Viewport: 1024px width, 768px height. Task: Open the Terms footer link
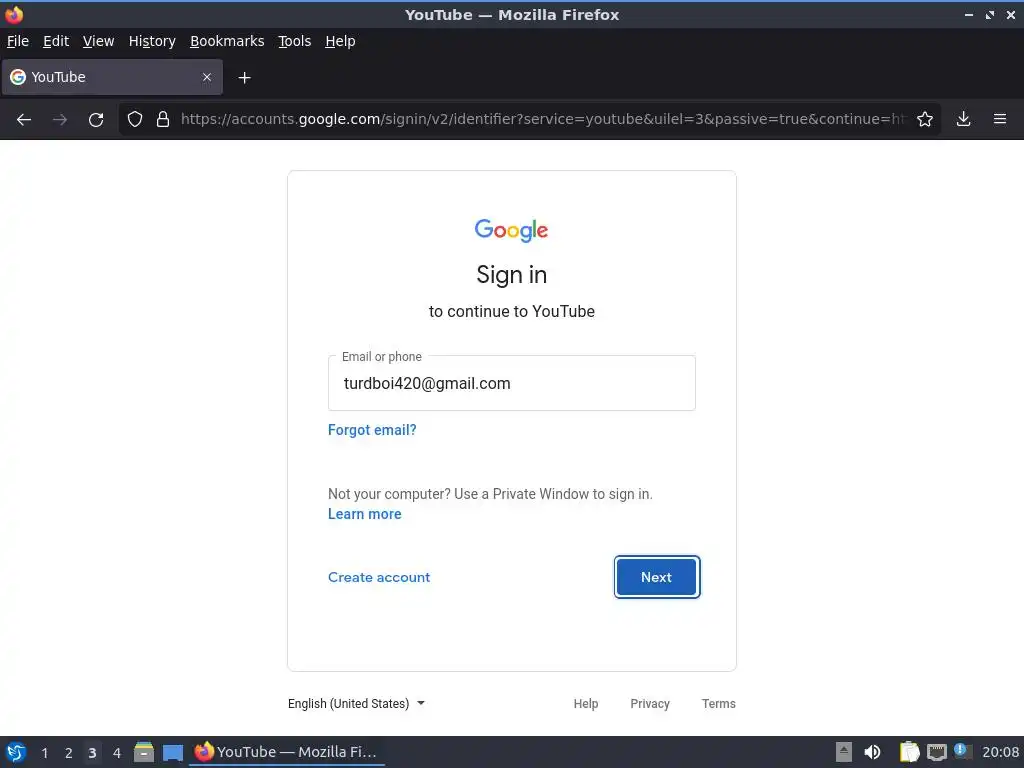(718, 703)
